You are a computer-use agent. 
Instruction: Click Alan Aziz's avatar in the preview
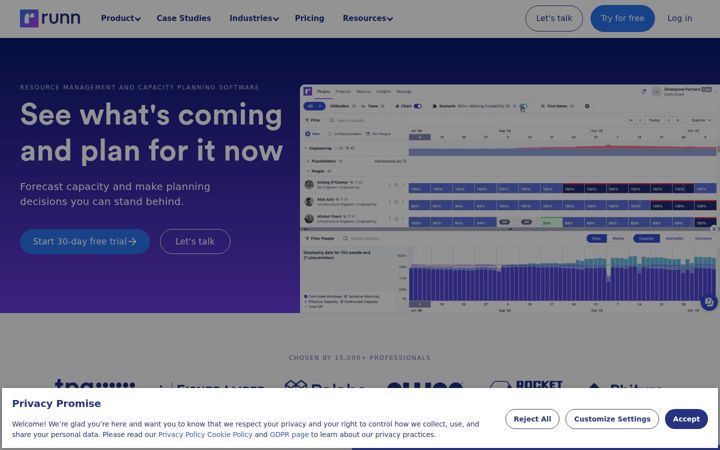(x=309, y=202)
